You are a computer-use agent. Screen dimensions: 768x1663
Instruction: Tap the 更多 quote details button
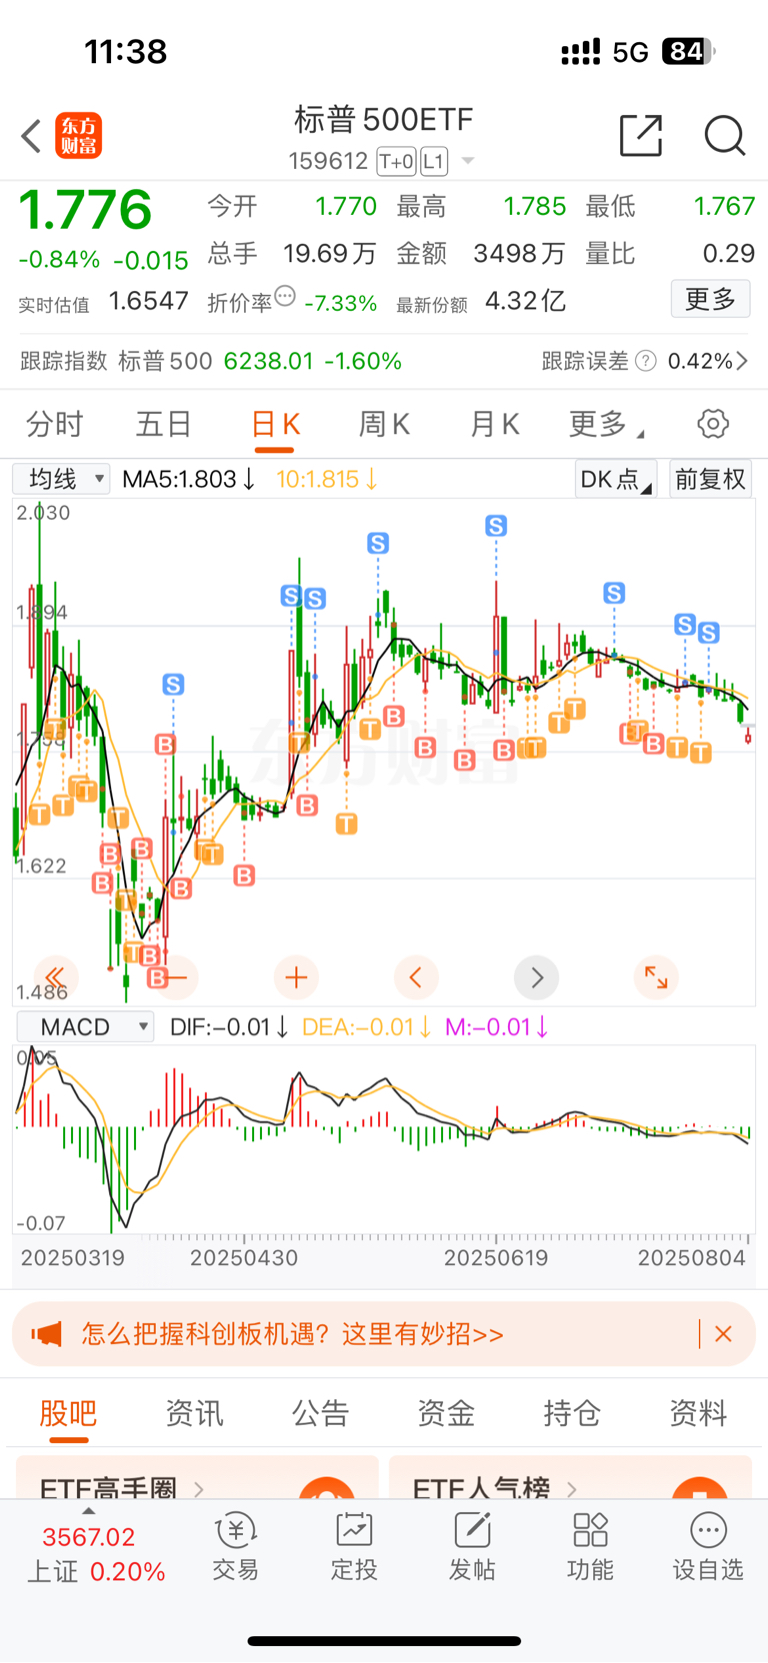click(710, 299)
